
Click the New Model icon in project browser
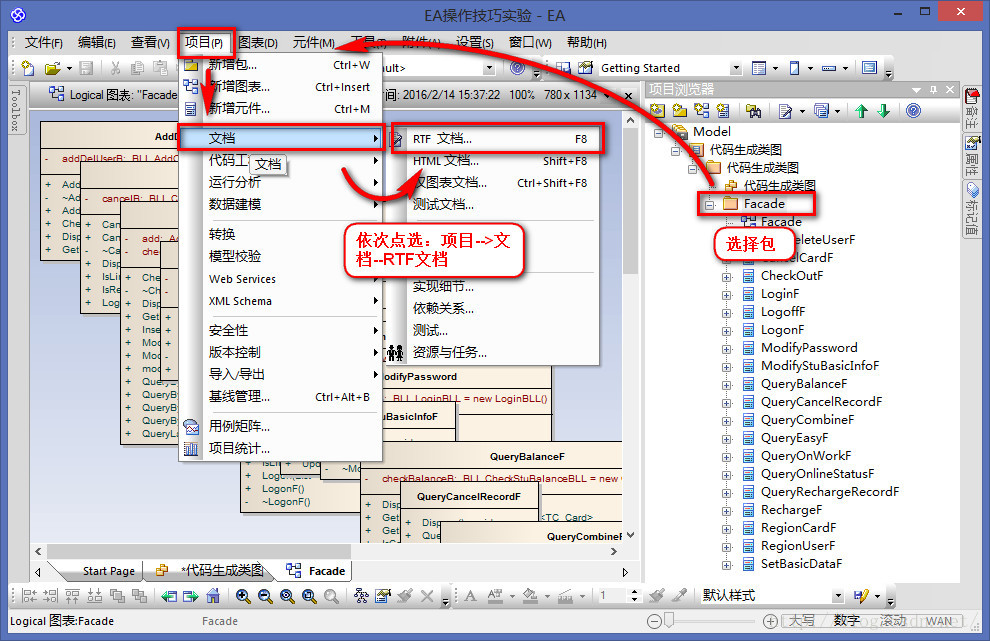coord(657,111)
